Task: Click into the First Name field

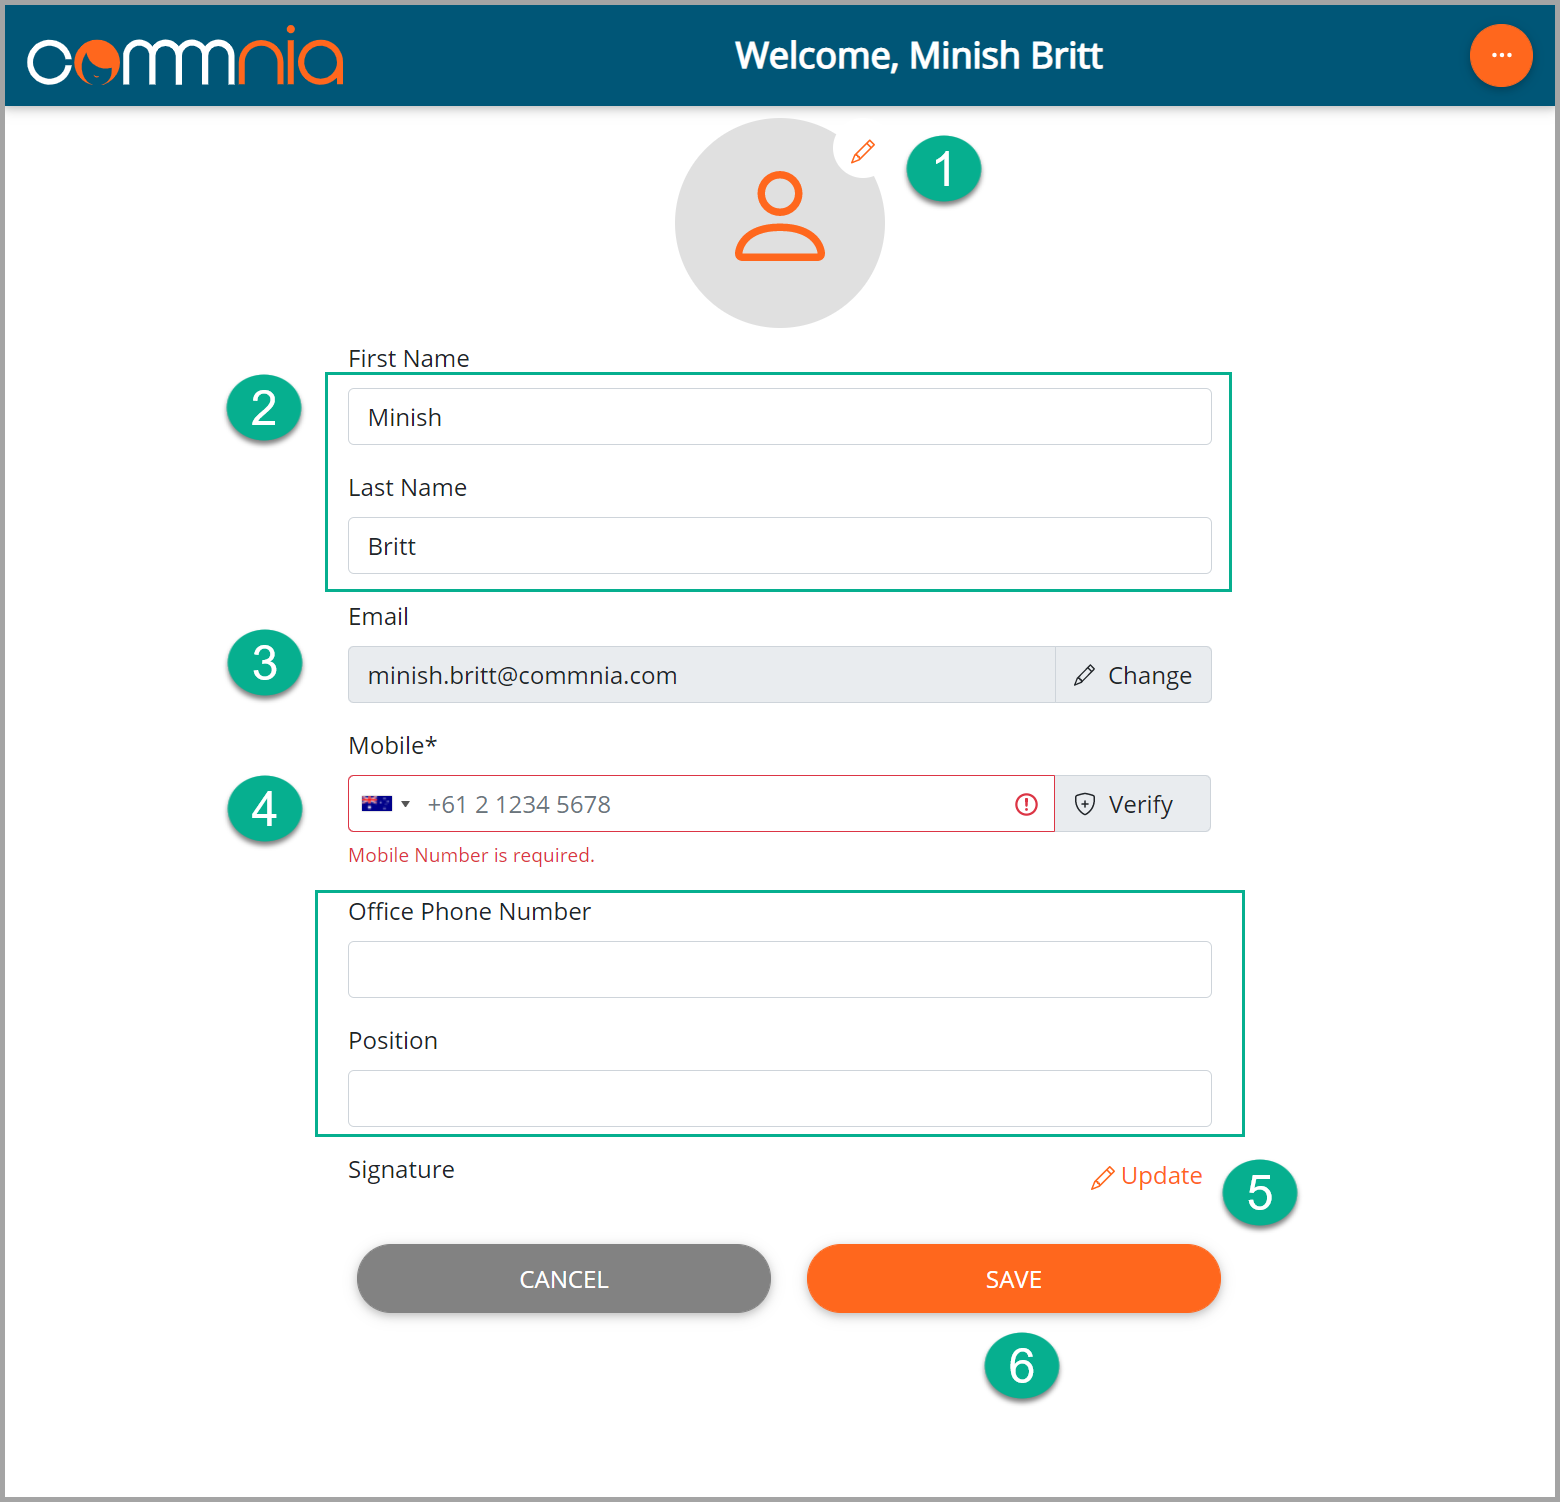Action: [780, 417]
